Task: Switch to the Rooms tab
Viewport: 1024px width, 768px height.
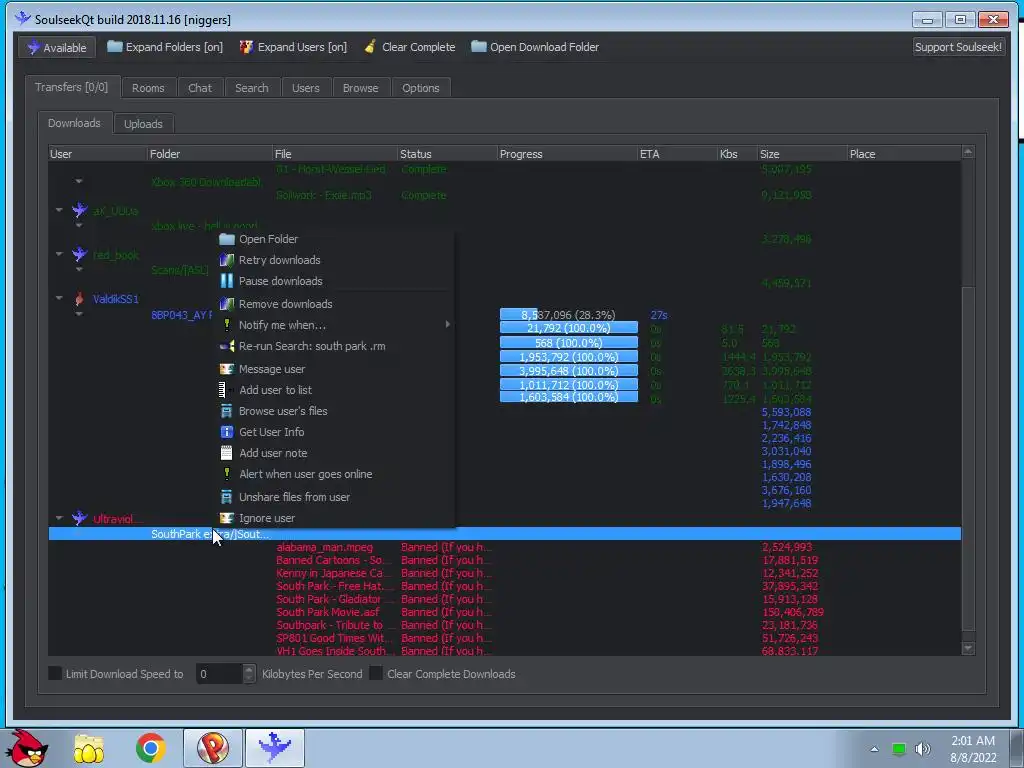Action: click(148, 88)
